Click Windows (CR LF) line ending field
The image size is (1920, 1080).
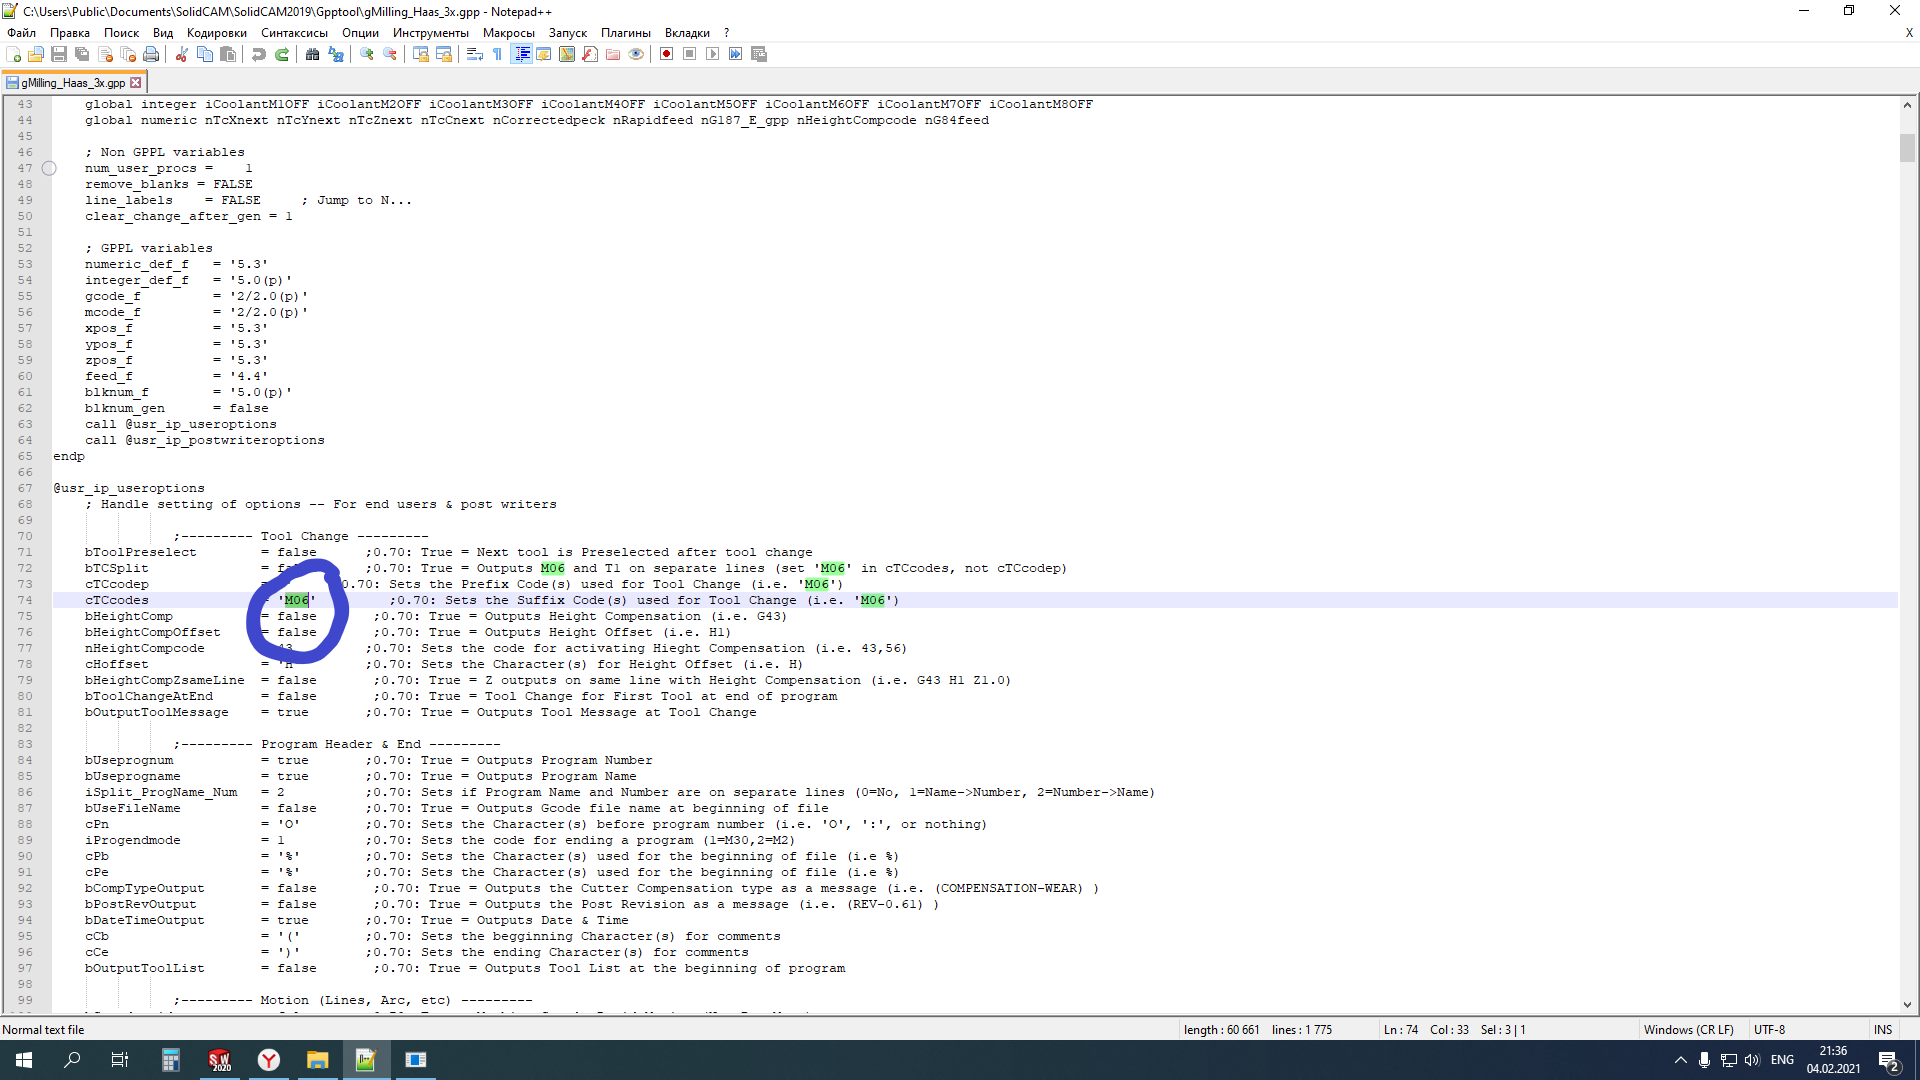point(1688,1029)
